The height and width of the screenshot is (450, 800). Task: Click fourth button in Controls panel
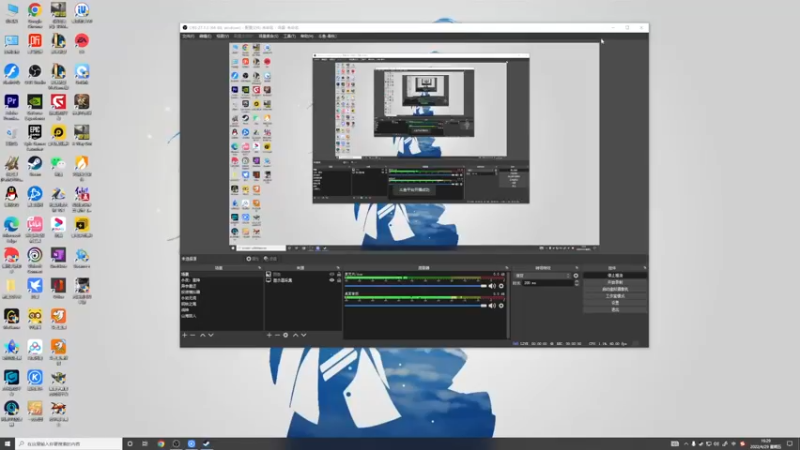(615, 296)
